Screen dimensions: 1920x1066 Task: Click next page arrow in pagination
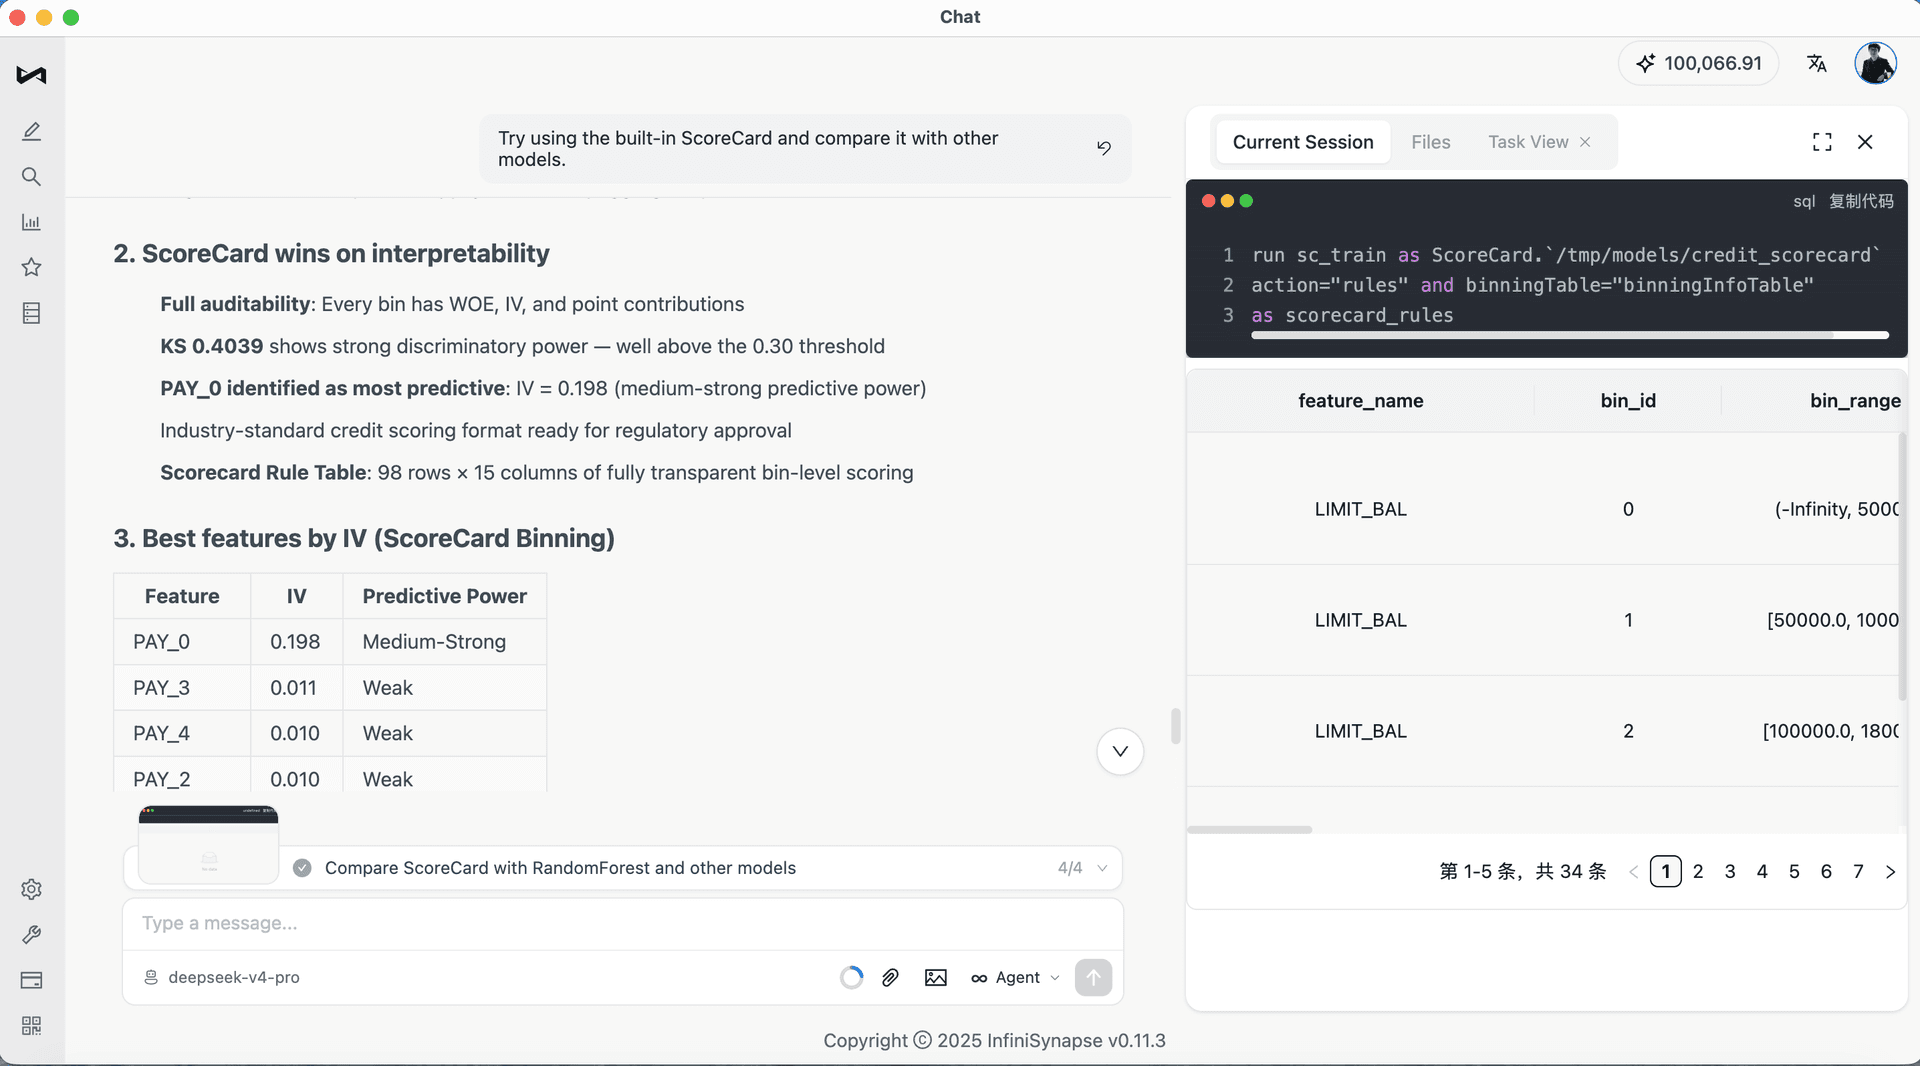tap(1889, 872)
